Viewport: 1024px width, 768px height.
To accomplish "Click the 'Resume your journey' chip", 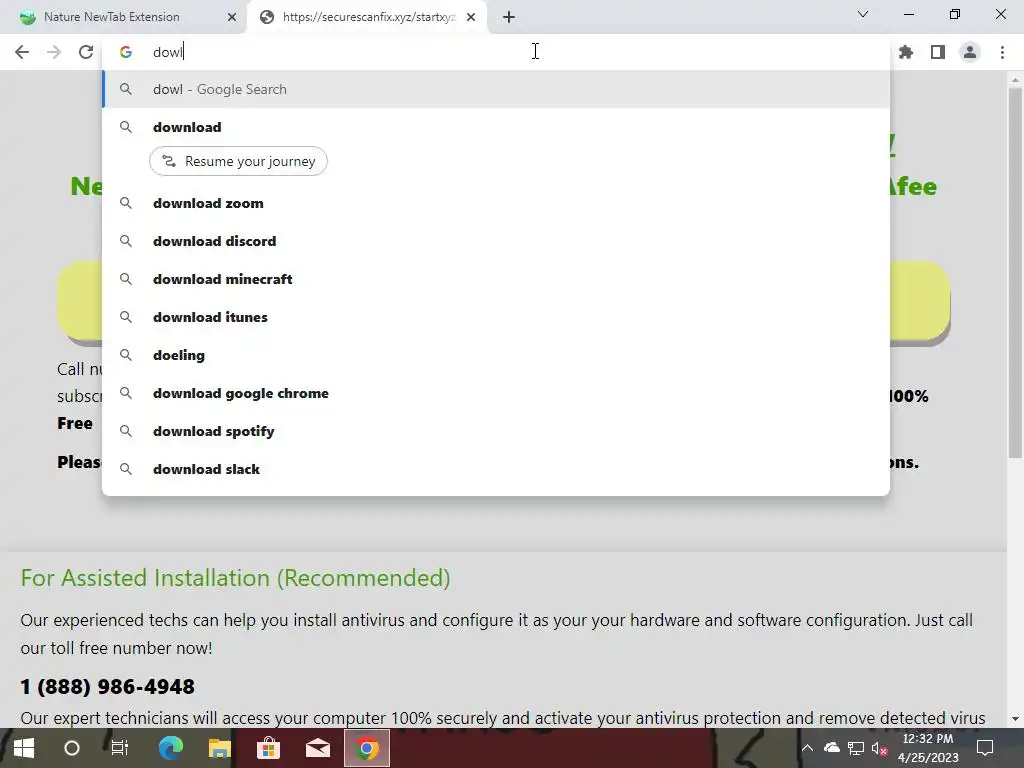I will pyautogui.click(x=238, y=161).
